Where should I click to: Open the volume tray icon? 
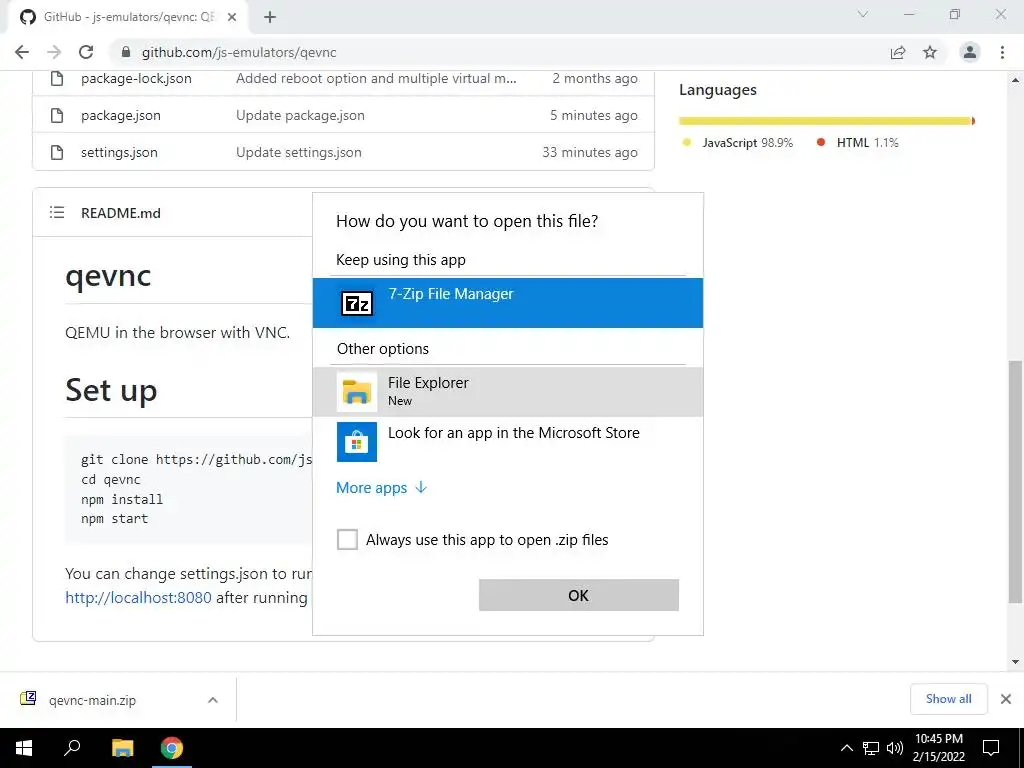pyautogui.click(x=895, y=748)
